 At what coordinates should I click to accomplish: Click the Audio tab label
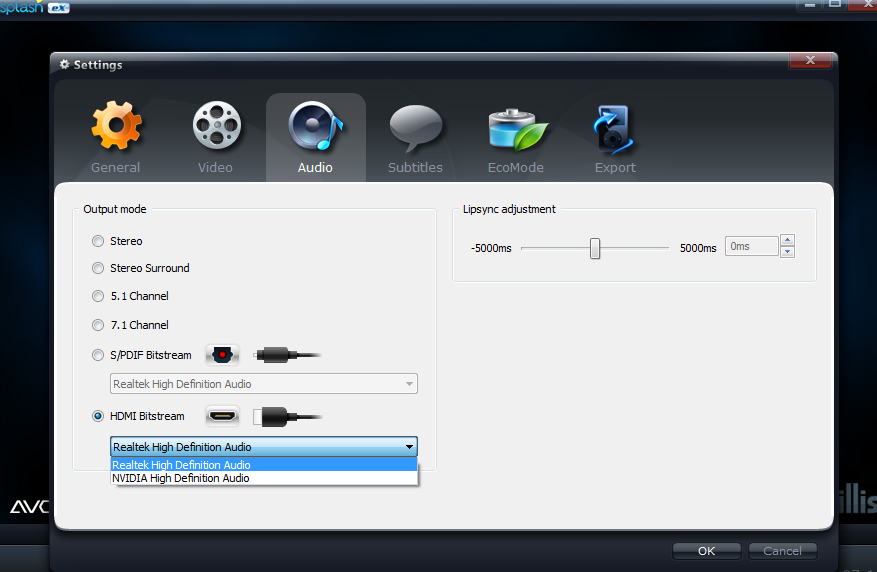pos(315,167)
